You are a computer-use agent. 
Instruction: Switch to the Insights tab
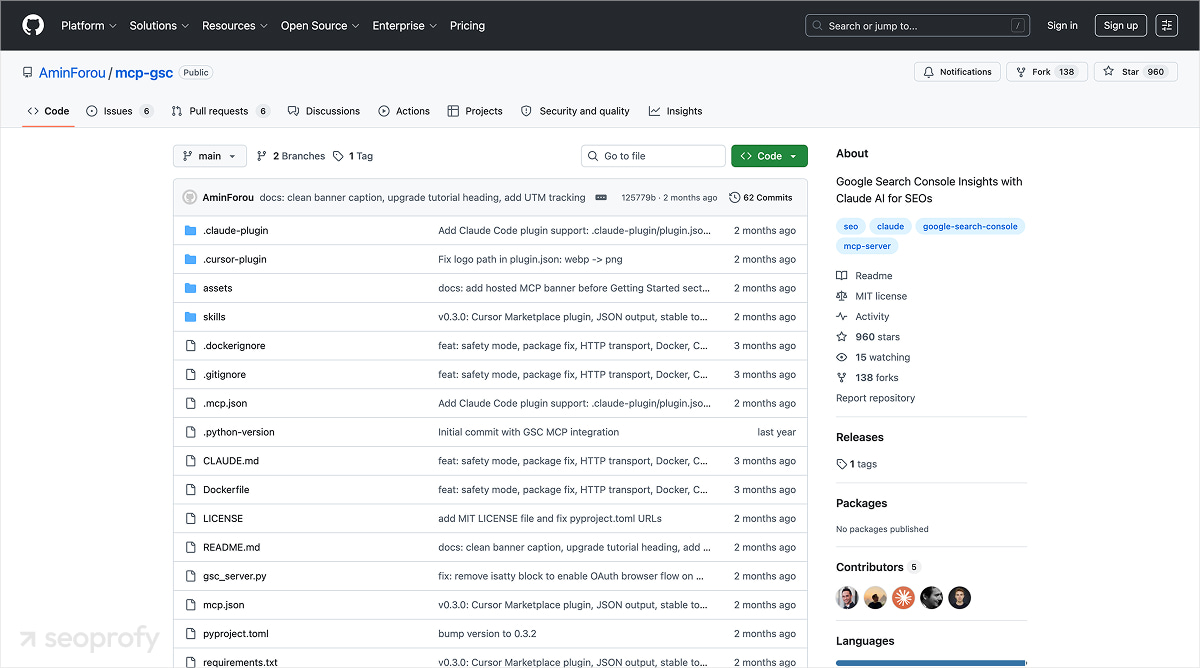click(x=675, y=111)
